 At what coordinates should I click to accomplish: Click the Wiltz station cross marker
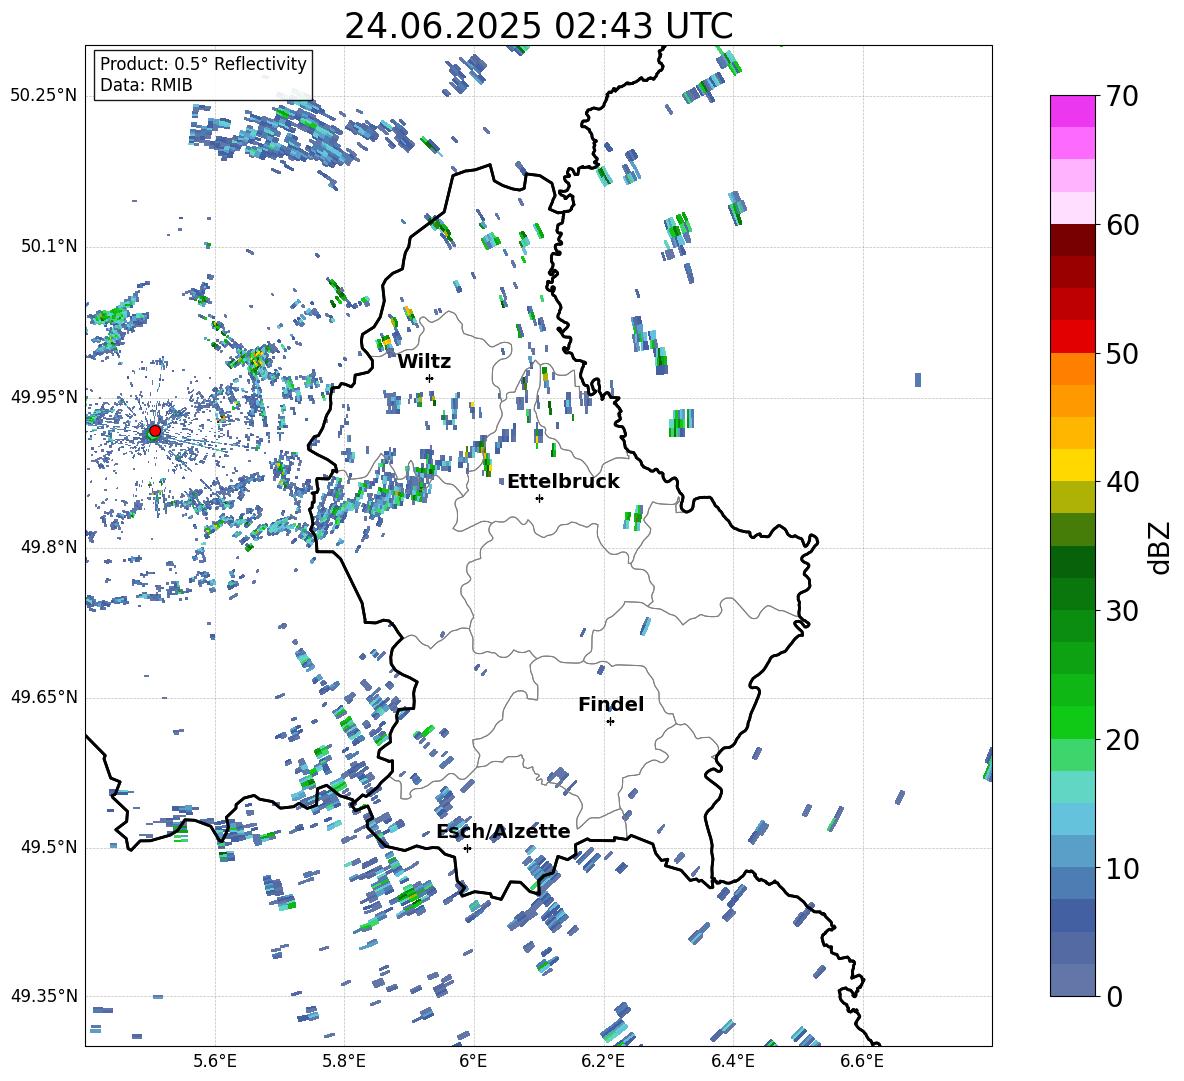[430, 378]
